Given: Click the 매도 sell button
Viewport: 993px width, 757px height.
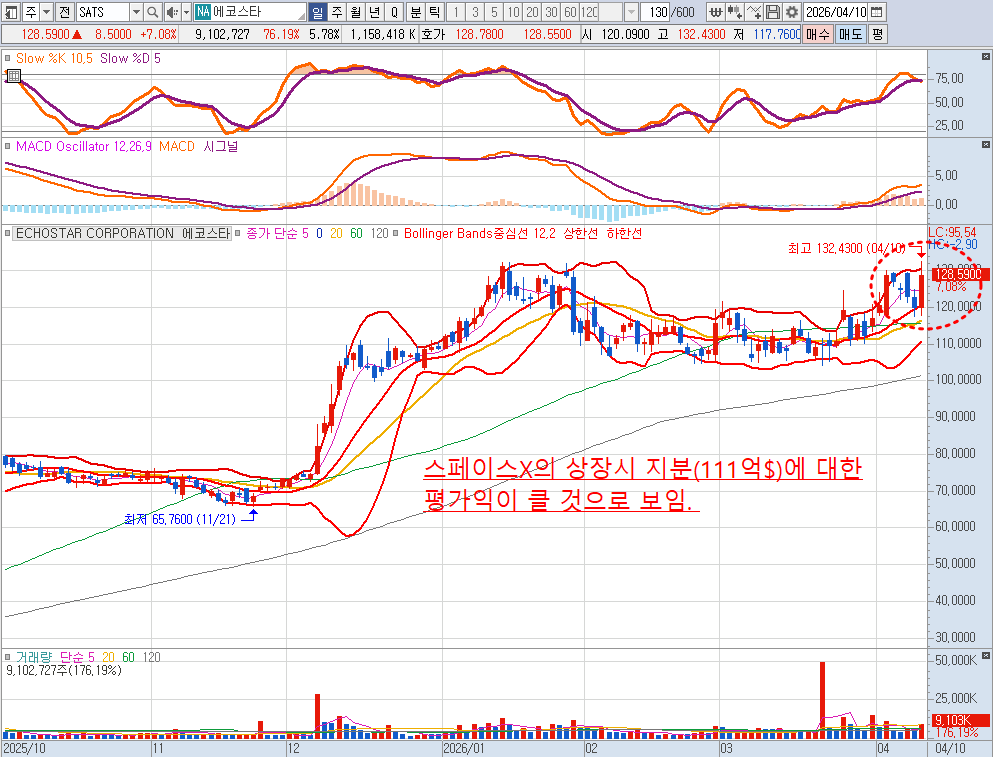Looking at the screenshot, I should pyautogui.click(x=850, y=33).
